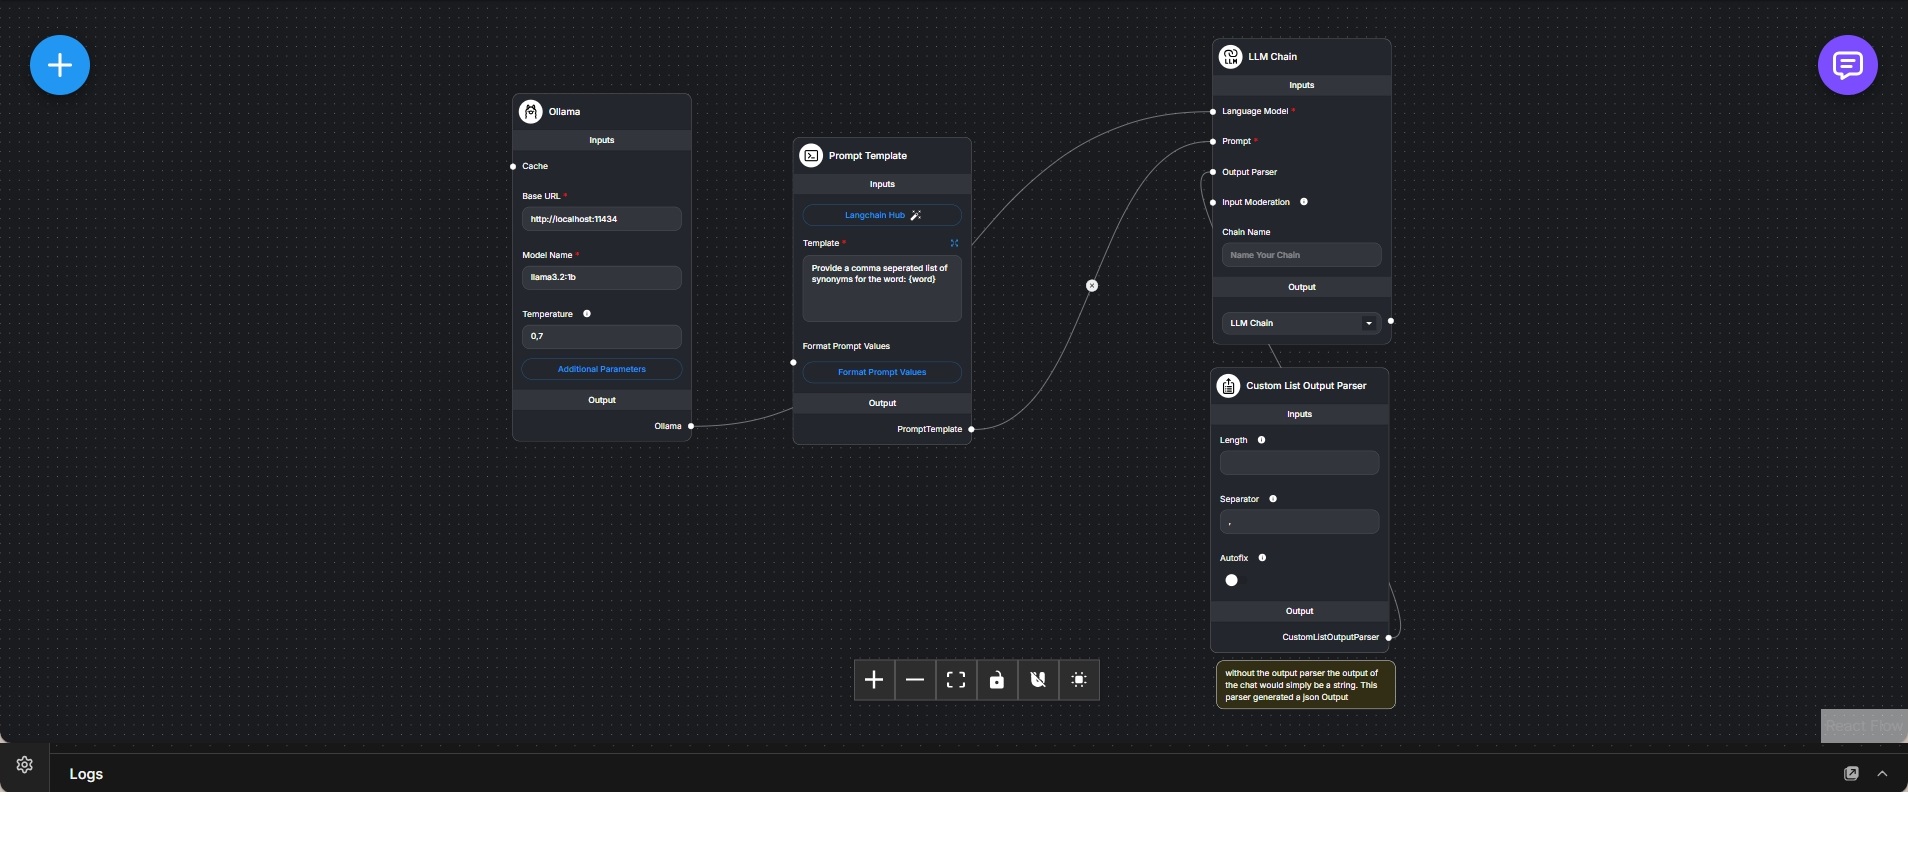Click the Logs panel title

[x=86, y=774]
